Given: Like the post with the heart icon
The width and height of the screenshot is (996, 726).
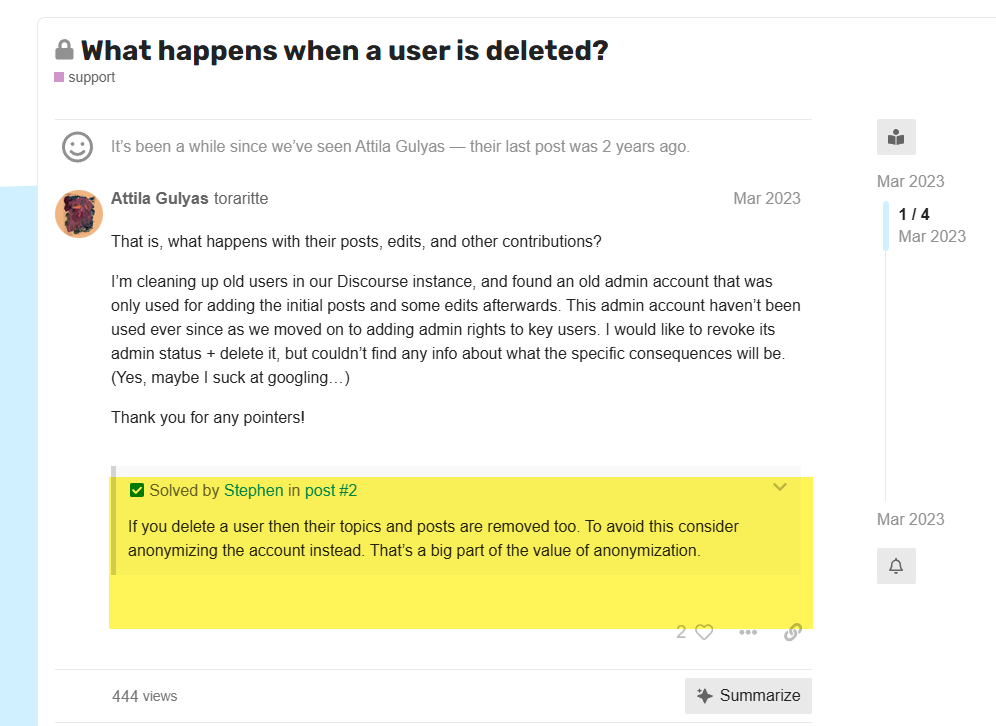Looking at the screenshot, I should tap(704, 632).
